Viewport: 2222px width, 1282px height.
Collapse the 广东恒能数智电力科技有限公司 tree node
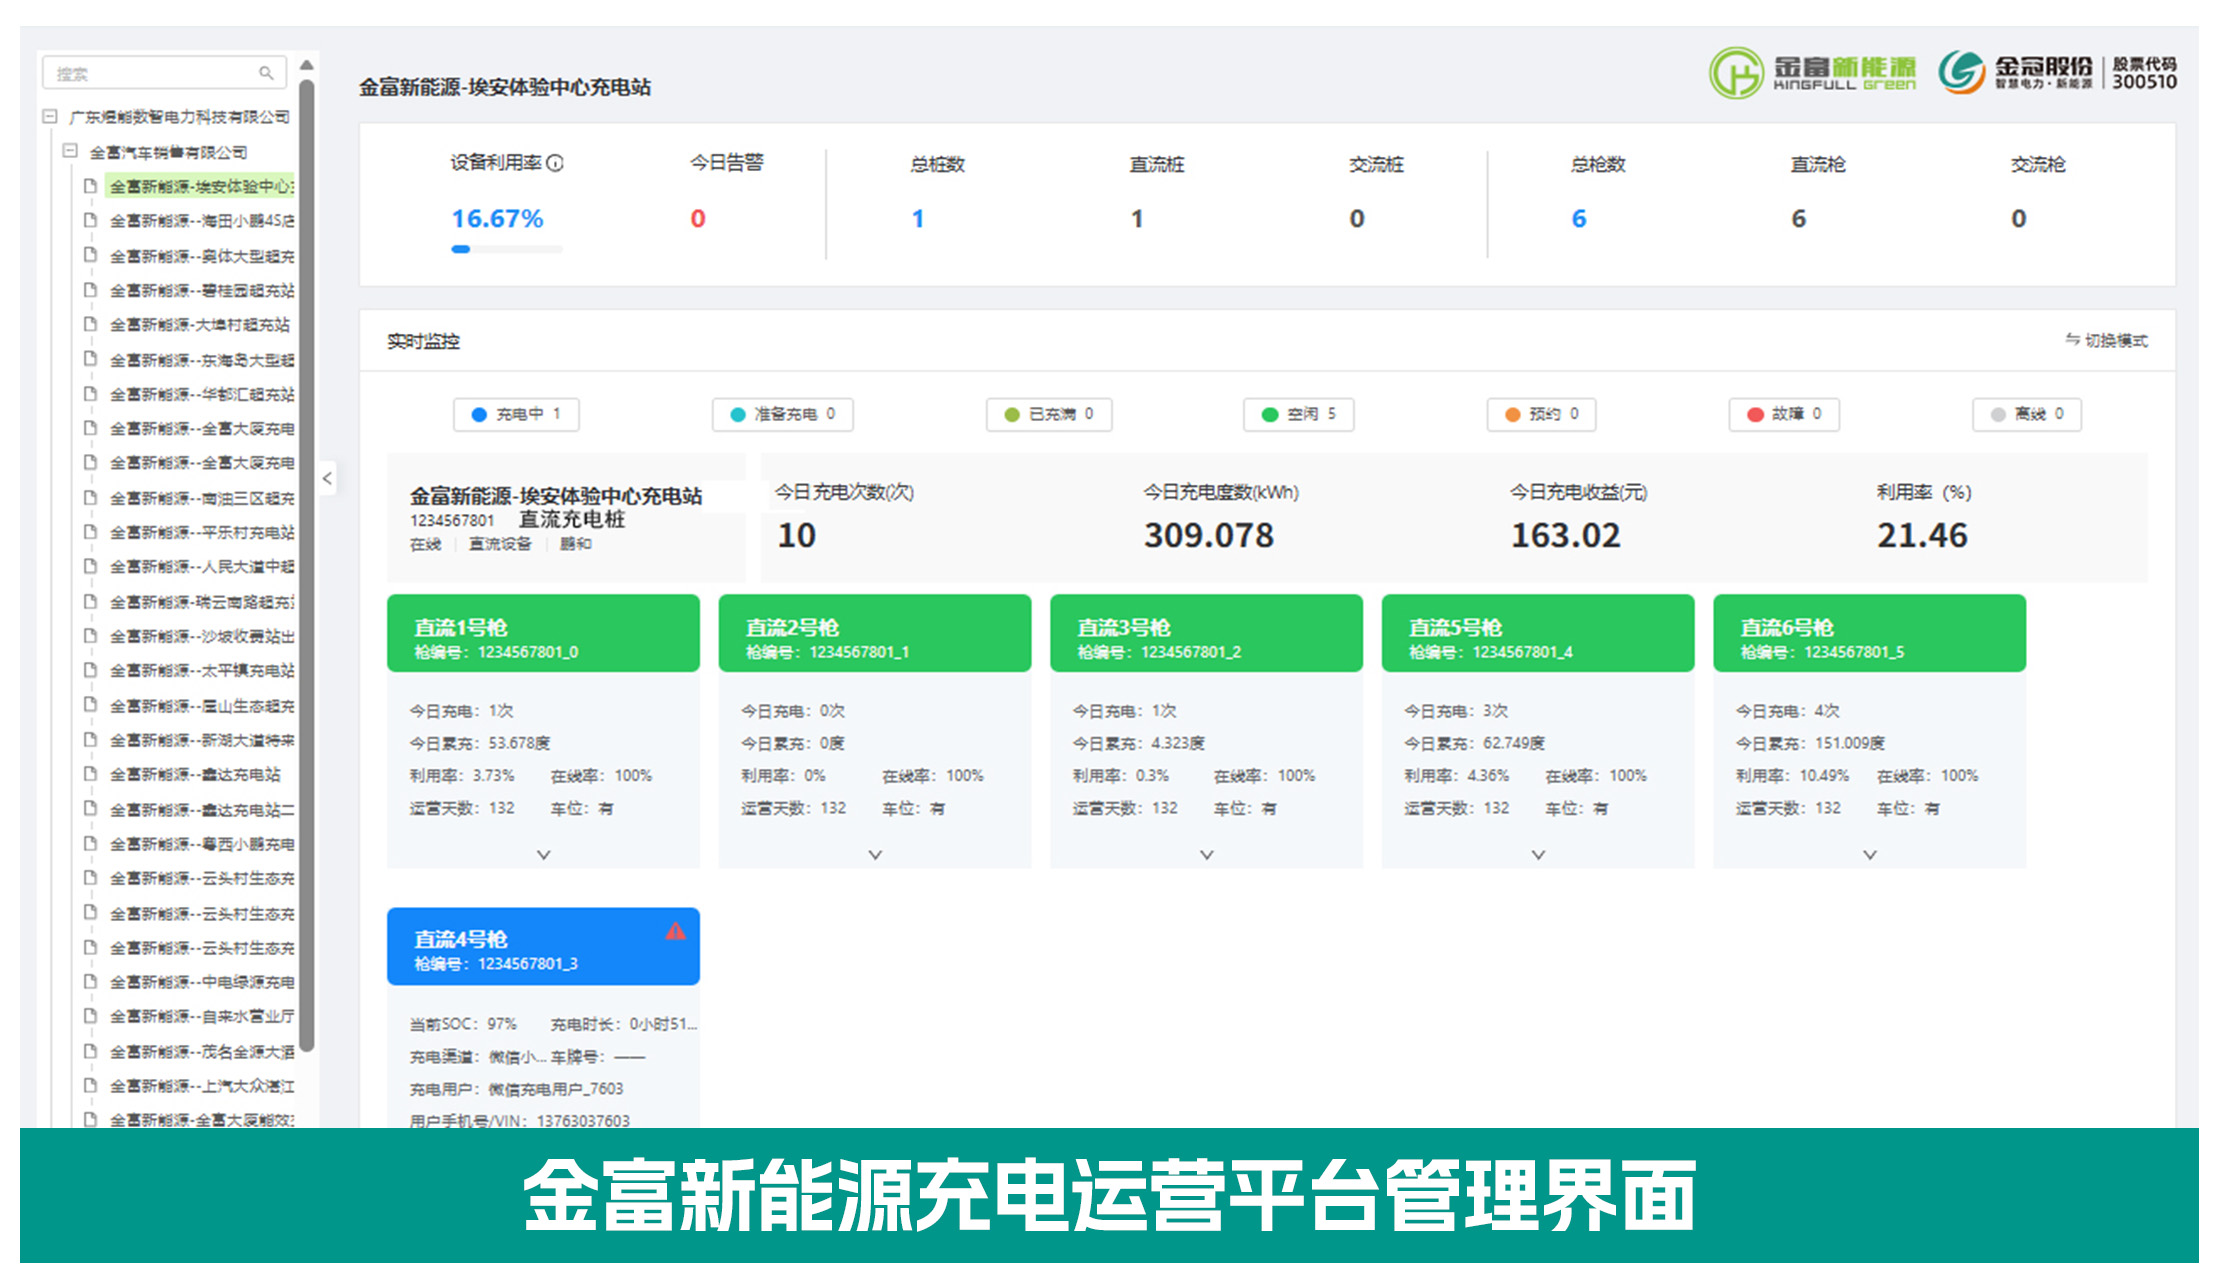coord(49,117)
